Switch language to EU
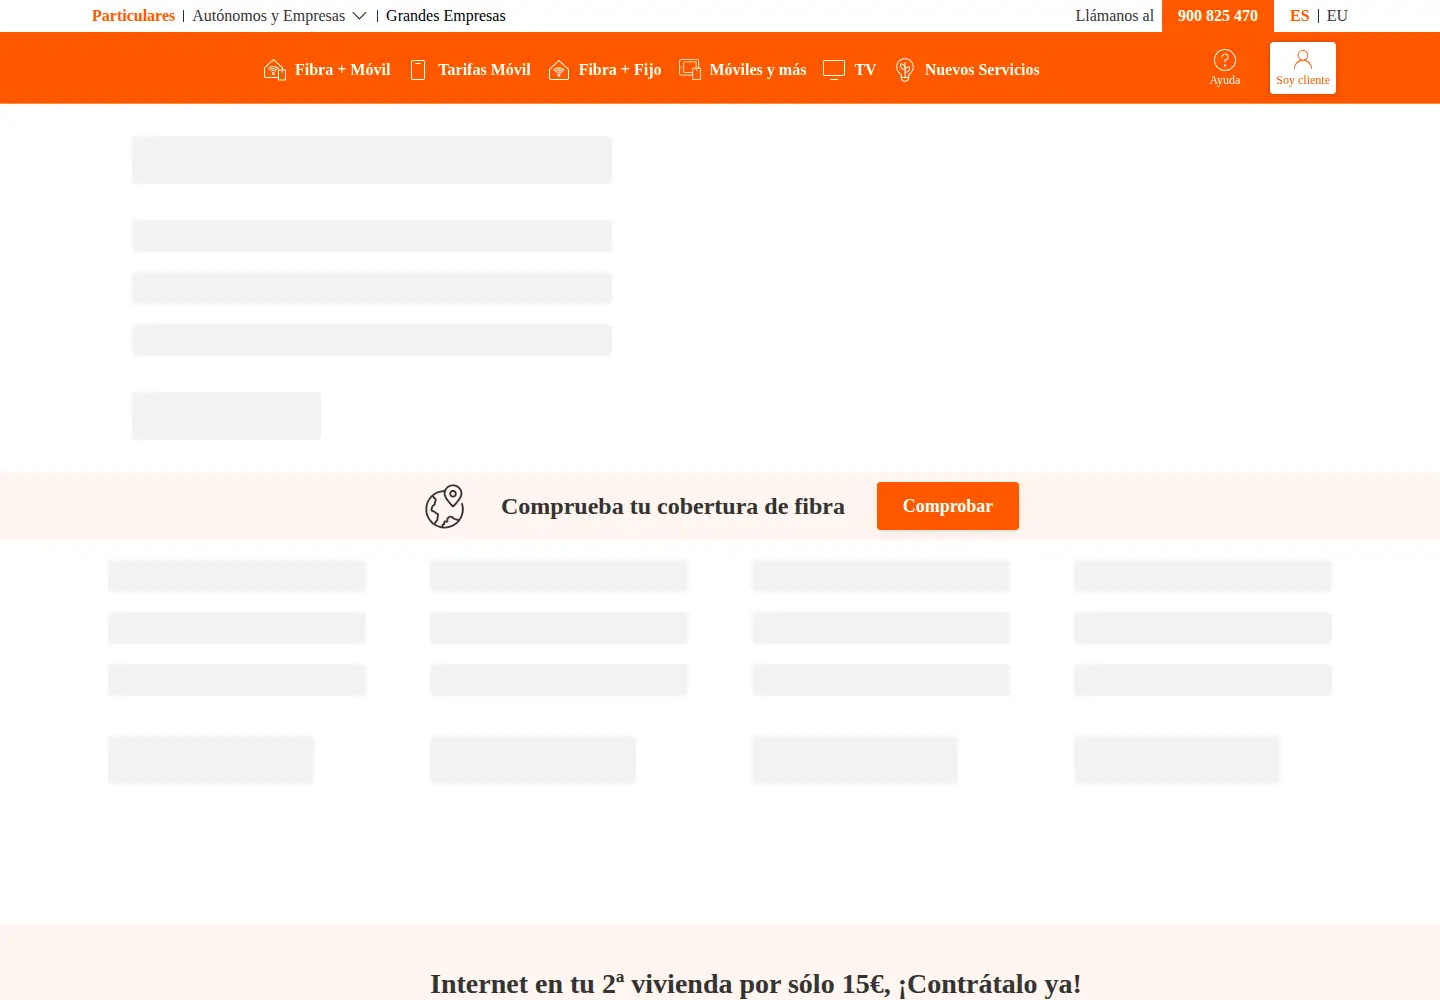1440x1000 pixels. 1337,16
